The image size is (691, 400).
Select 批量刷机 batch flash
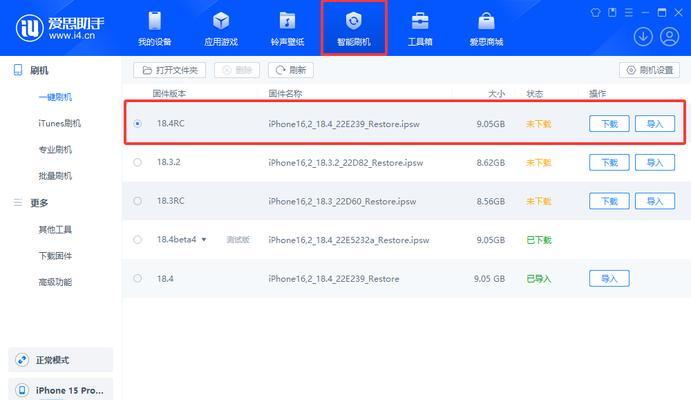(55, 176)
